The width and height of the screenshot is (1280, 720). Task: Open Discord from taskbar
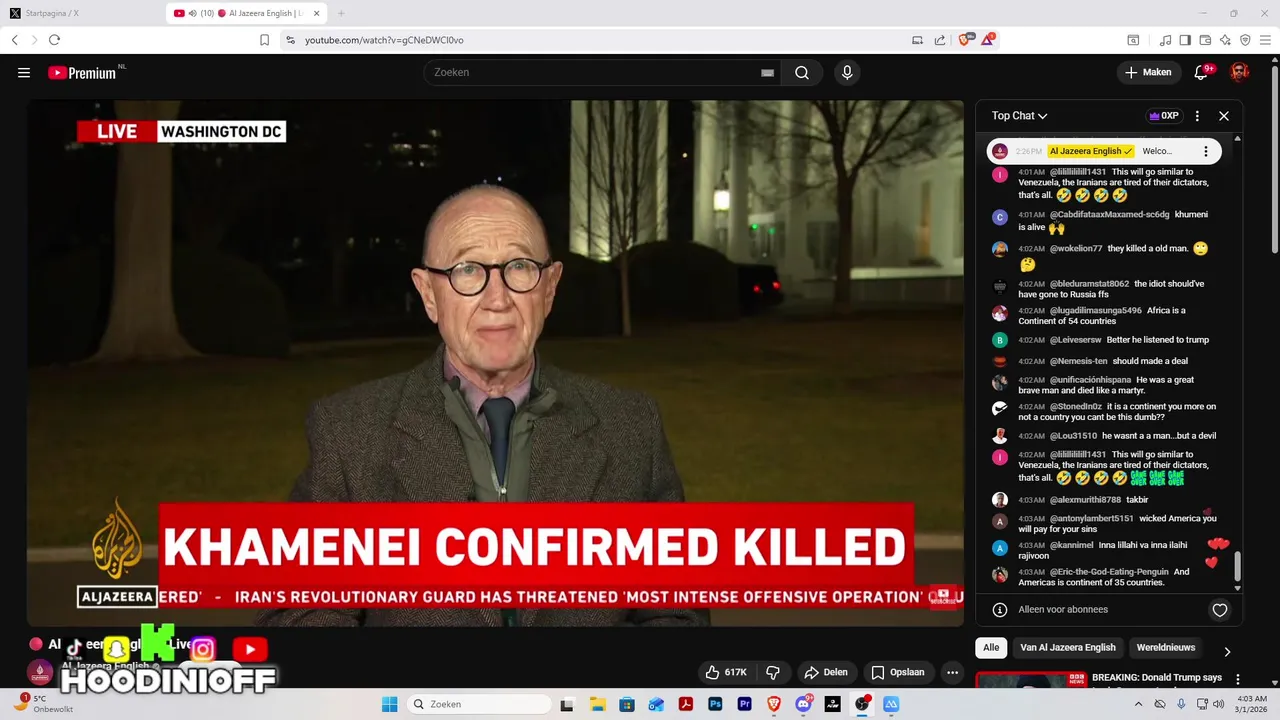point(803,704)
